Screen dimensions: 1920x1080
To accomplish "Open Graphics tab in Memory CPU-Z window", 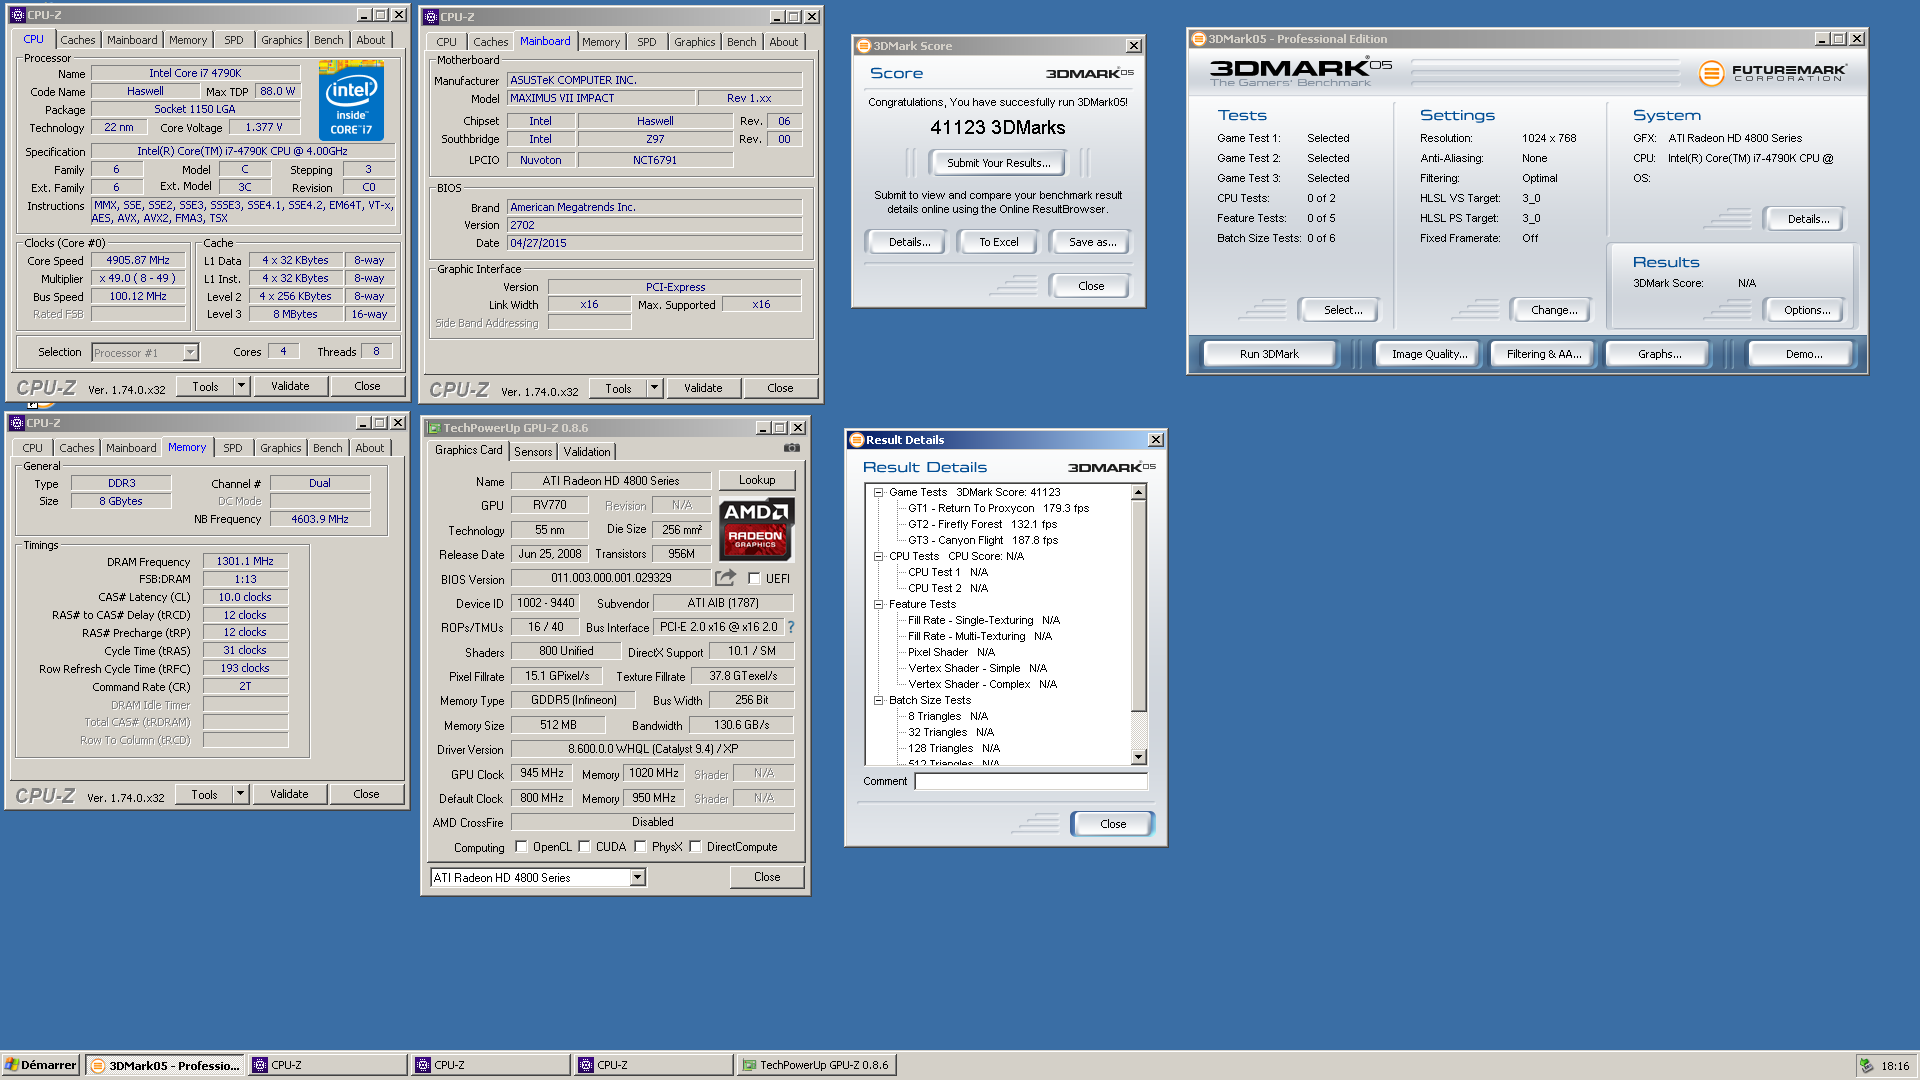I will (x=280, y=448).
